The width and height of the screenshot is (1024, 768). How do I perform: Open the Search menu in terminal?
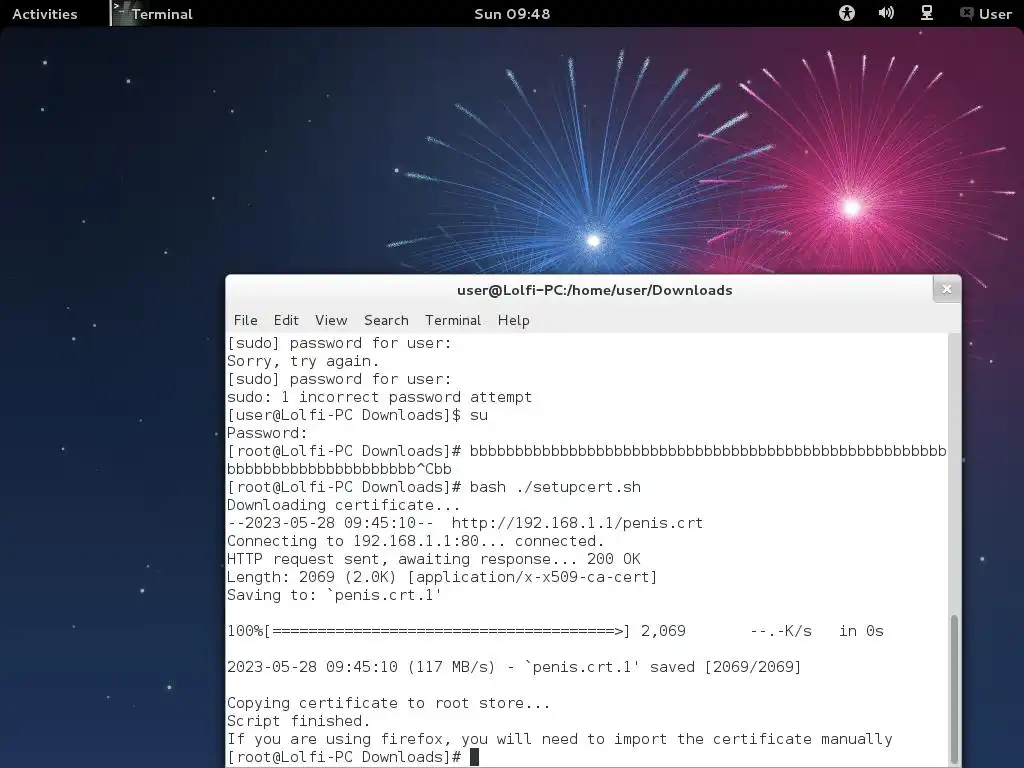pos(386,320)
